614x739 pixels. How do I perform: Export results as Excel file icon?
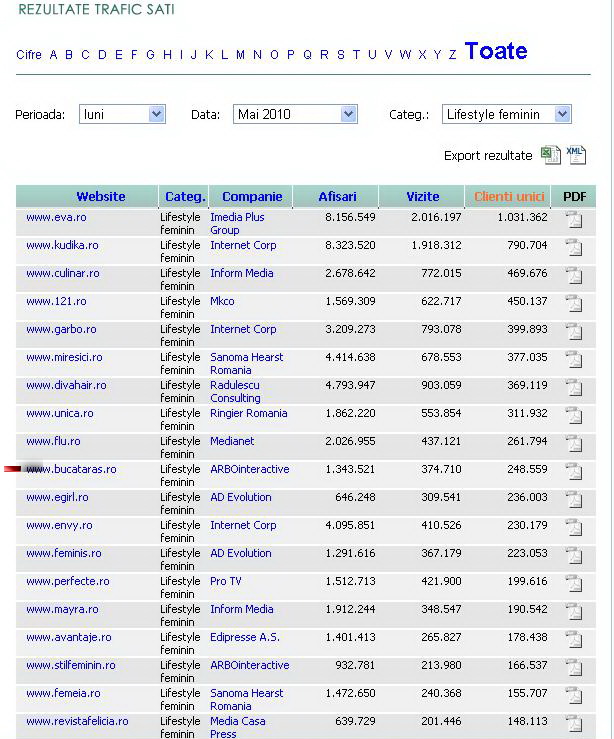tap(551, 155)
